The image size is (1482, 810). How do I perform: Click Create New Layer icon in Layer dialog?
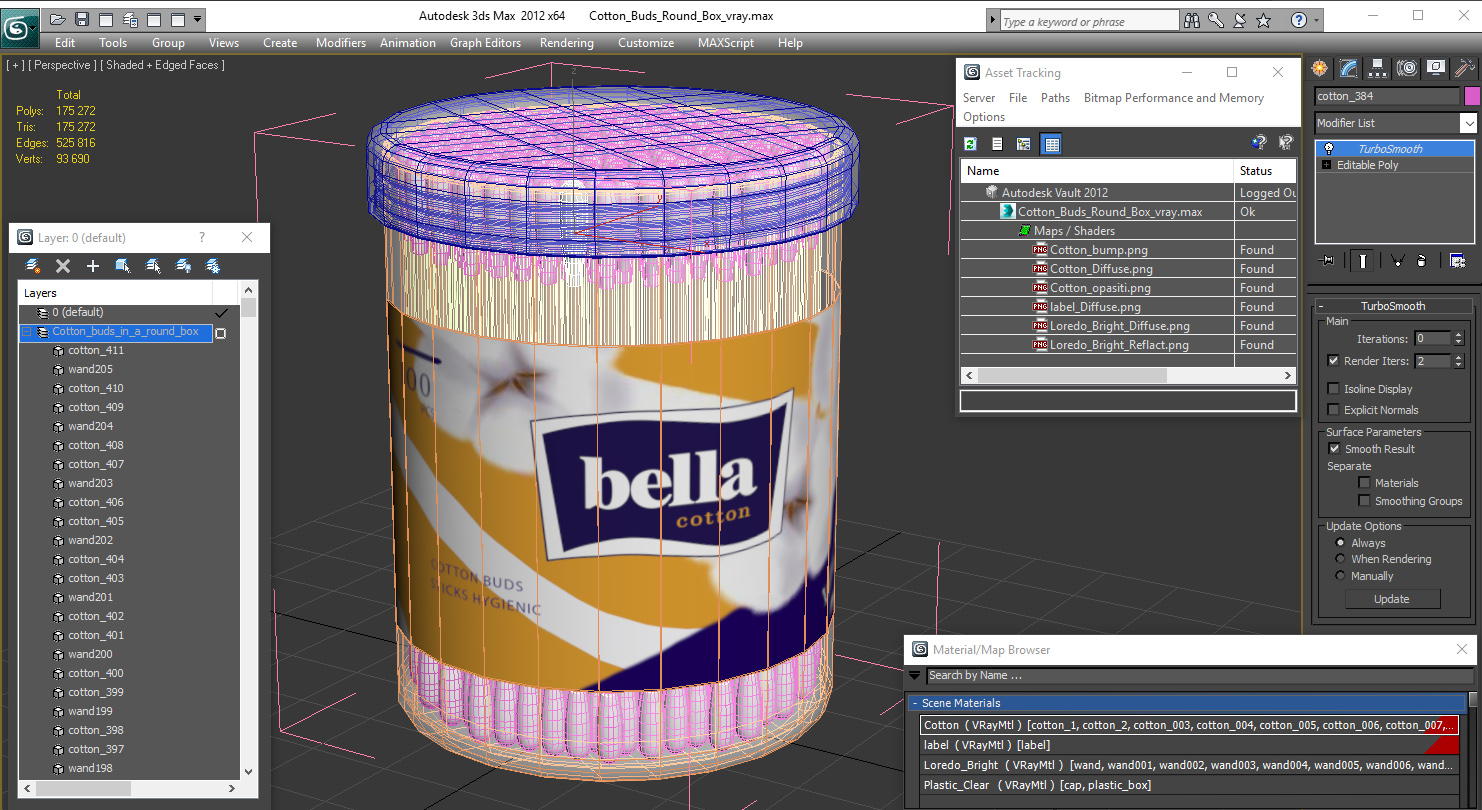33,266
